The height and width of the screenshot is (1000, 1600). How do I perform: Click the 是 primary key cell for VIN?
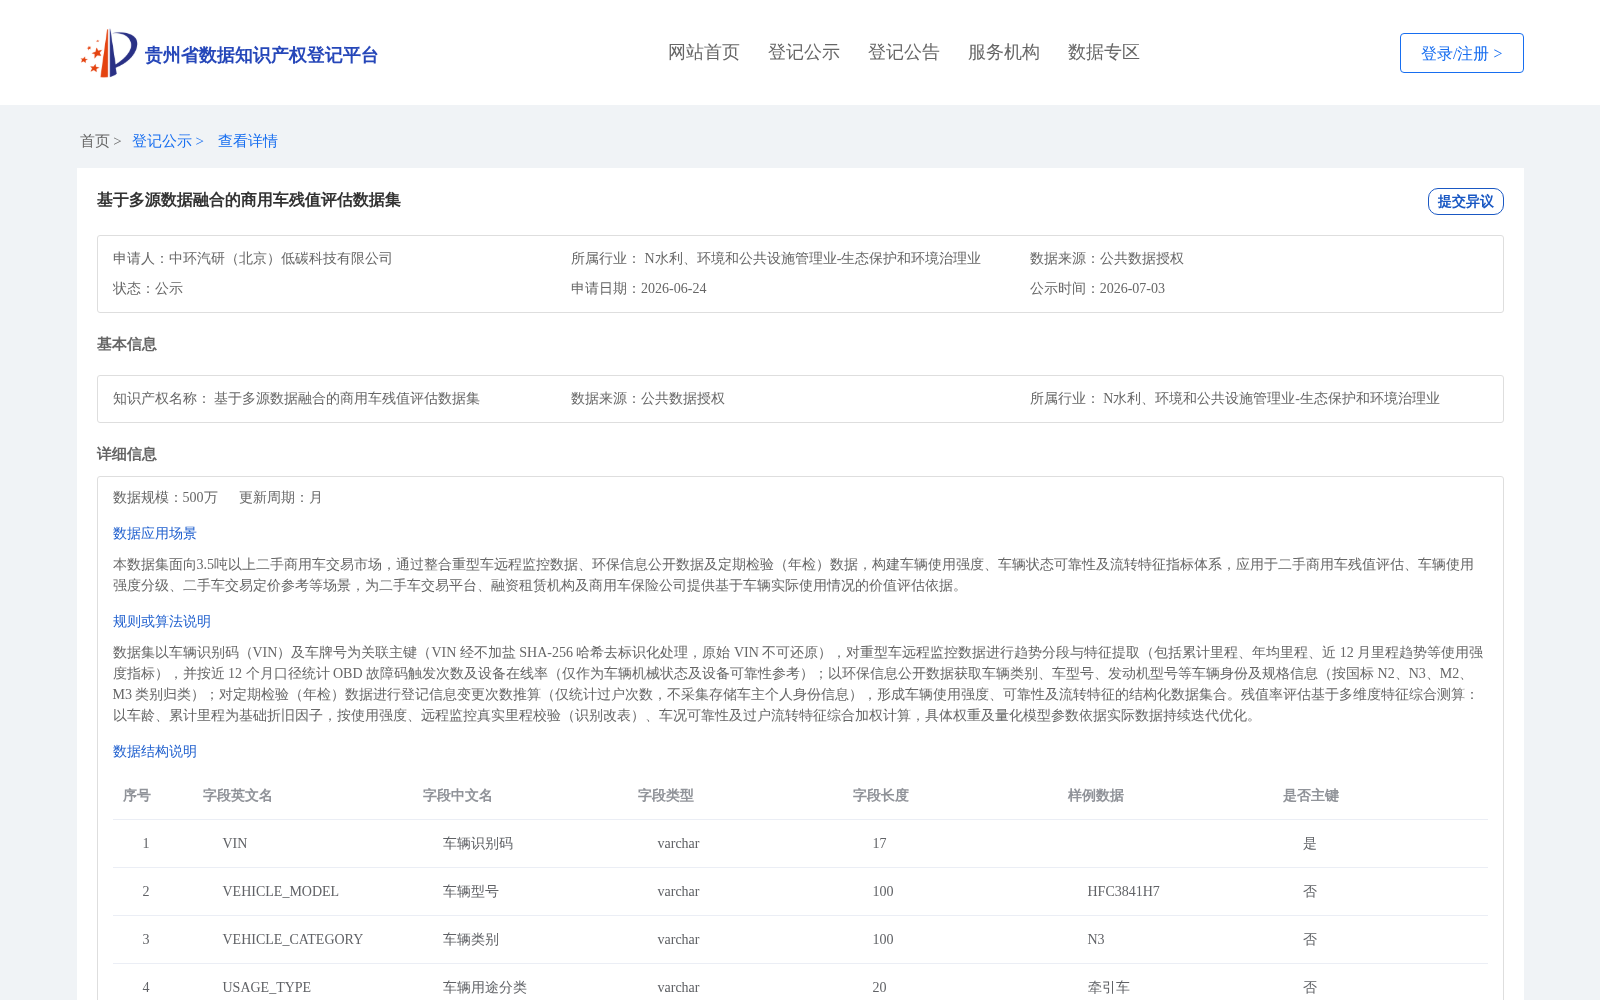(1310, 843)
